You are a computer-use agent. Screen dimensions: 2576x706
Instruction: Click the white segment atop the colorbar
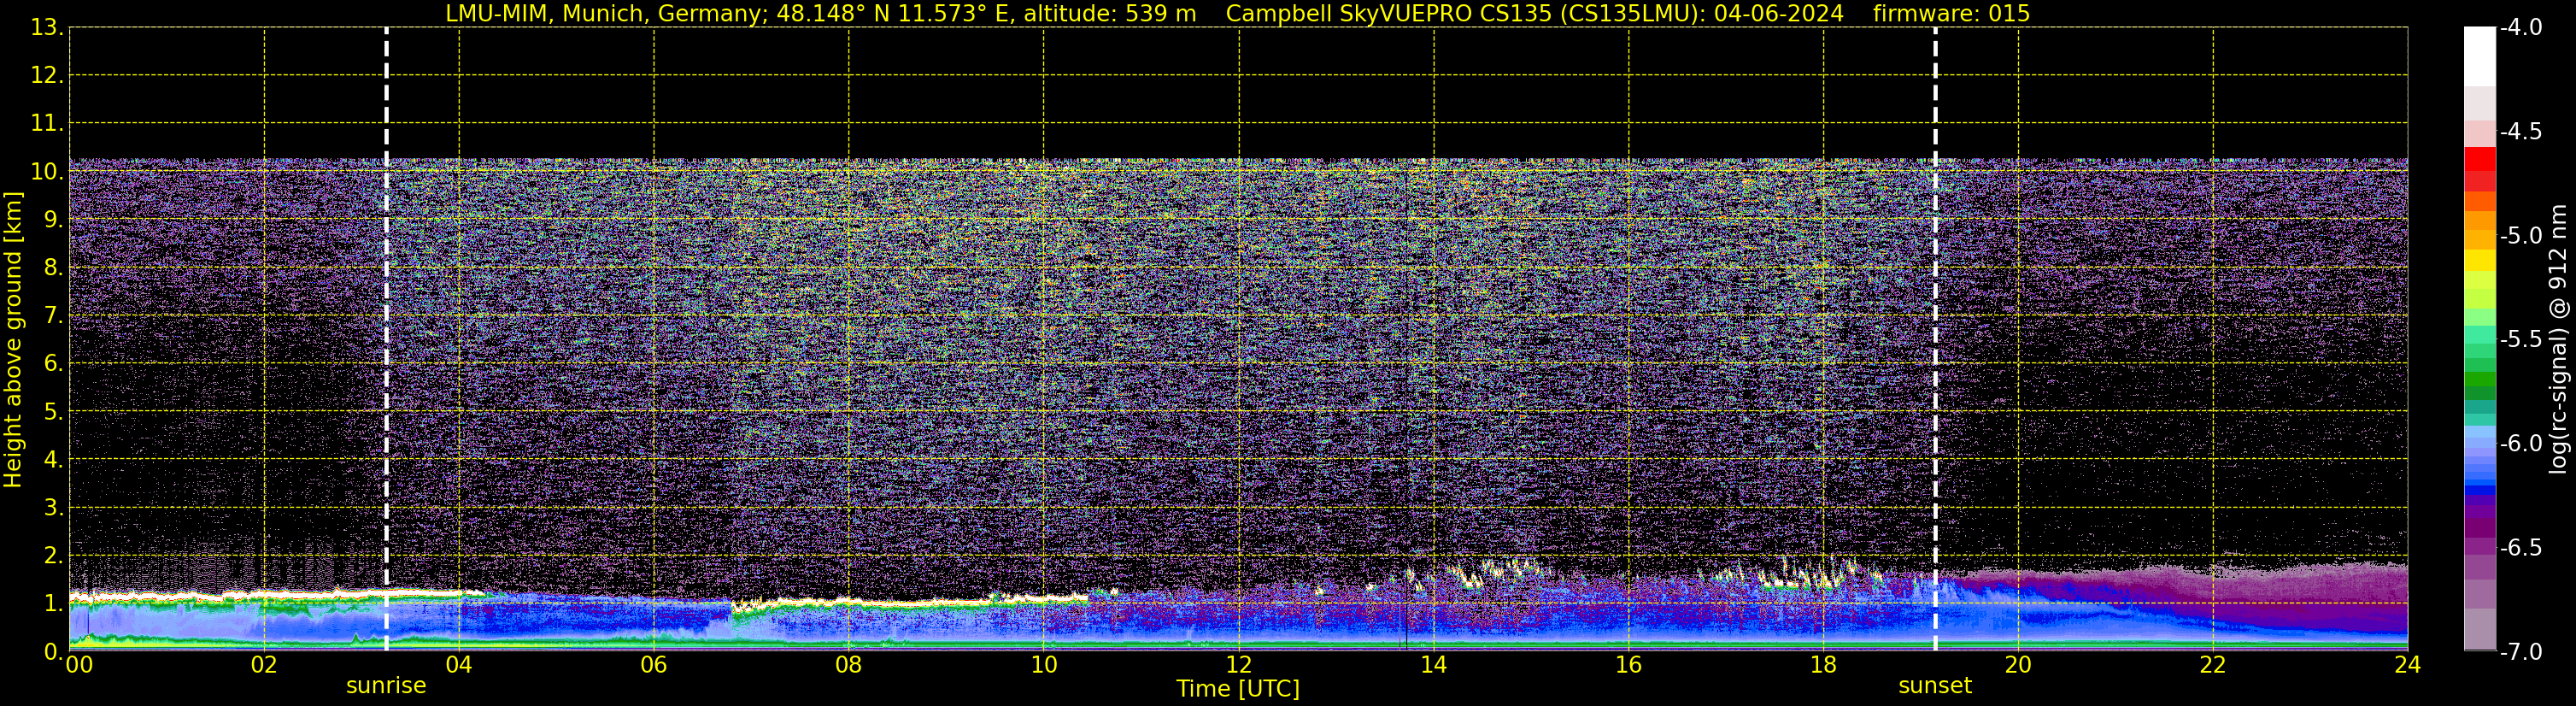point(2480,57)
